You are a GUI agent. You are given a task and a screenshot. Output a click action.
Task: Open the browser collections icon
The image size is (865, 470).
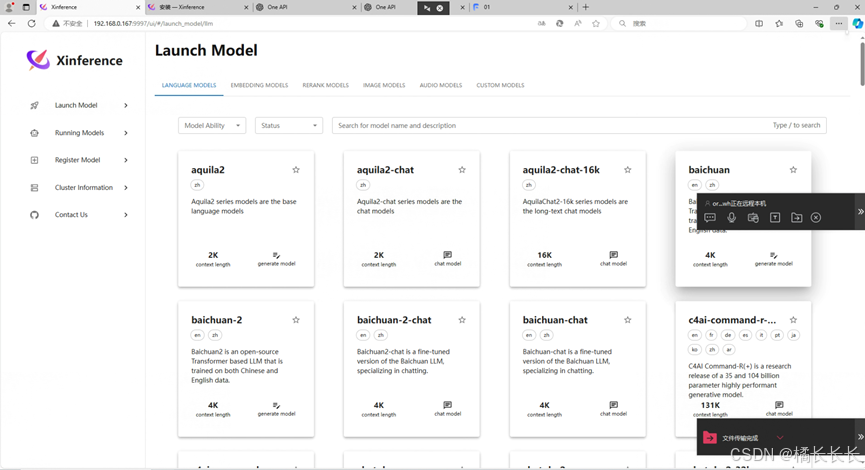coord(799,24)
